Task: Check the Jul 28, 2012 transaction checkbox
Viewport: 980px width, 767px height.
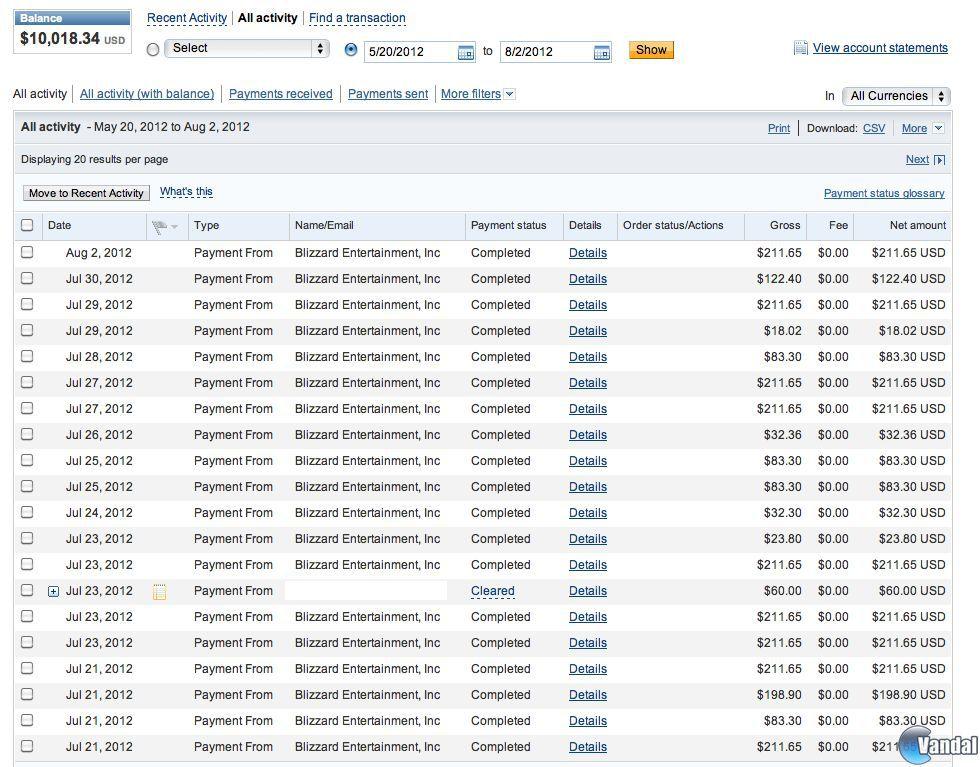Action: coord(27,356)
